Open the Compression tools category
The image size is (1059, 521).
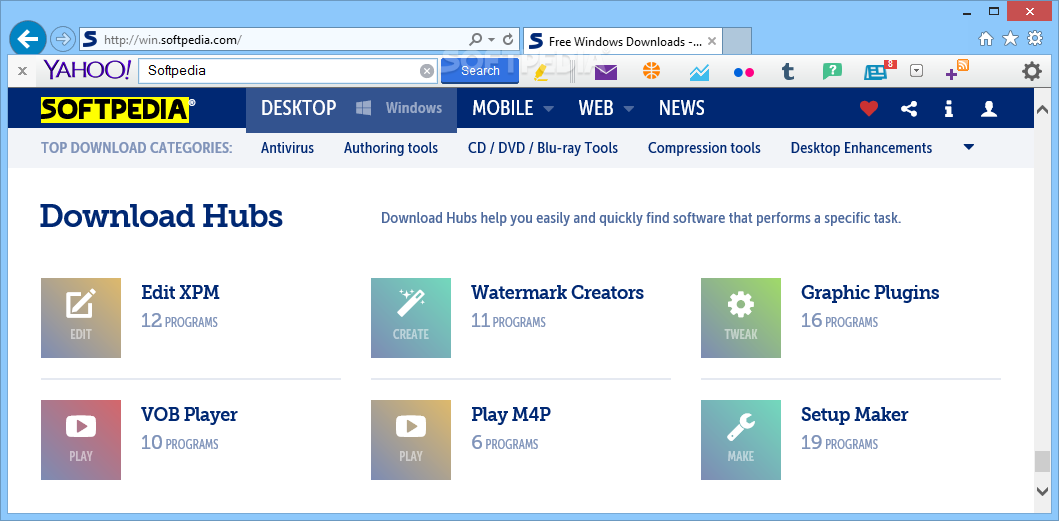(x=704, y=148)
